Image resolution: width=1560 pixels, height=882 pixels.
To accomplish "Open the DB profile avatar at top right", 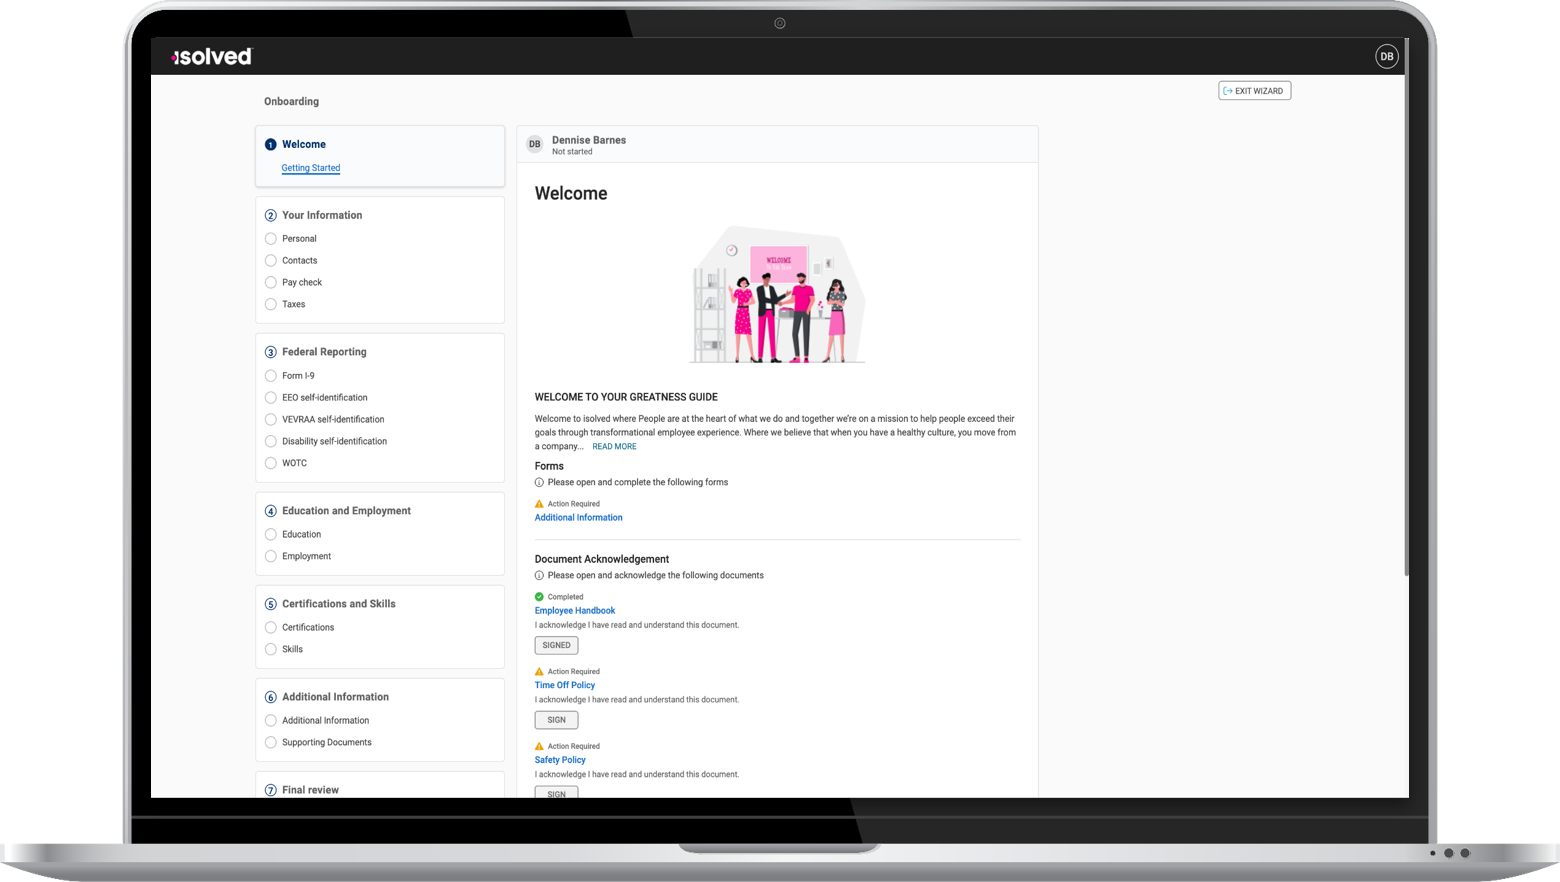I will point(1386,56).
